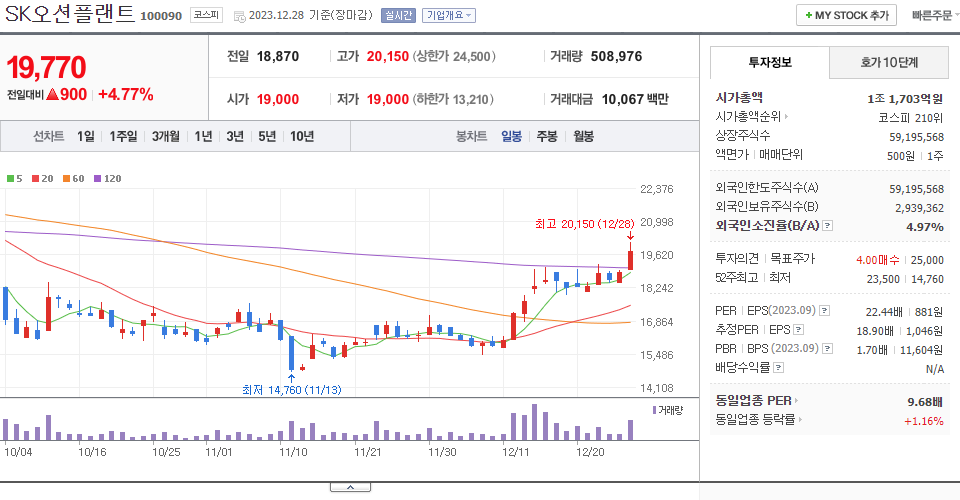This screenshot has height=500, width=960.
Task: Click the 4.00매수 investment opinion
Action: [x=877, y=260]
